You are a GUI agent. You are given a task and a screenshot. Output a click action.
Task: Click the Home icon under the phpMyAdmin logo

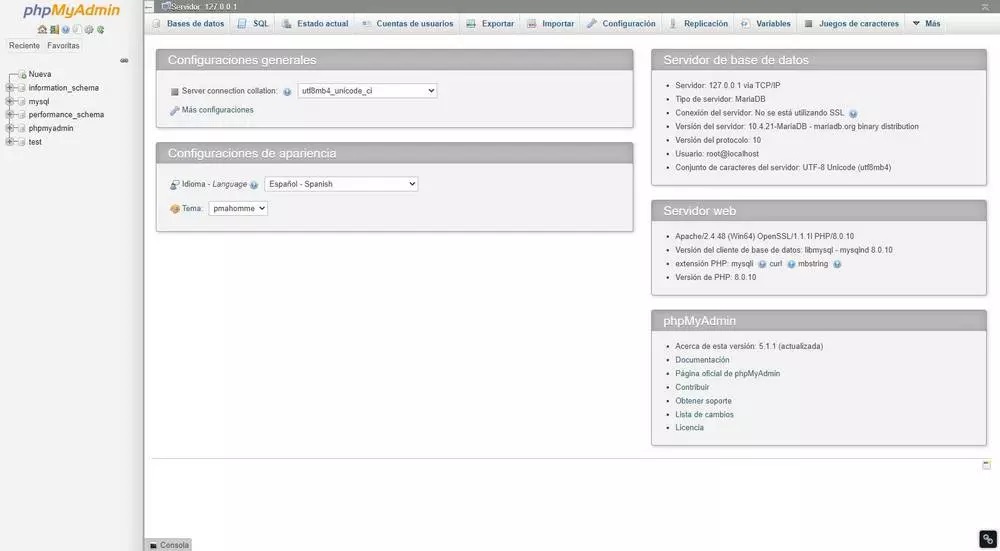click(x=42, y=29)
